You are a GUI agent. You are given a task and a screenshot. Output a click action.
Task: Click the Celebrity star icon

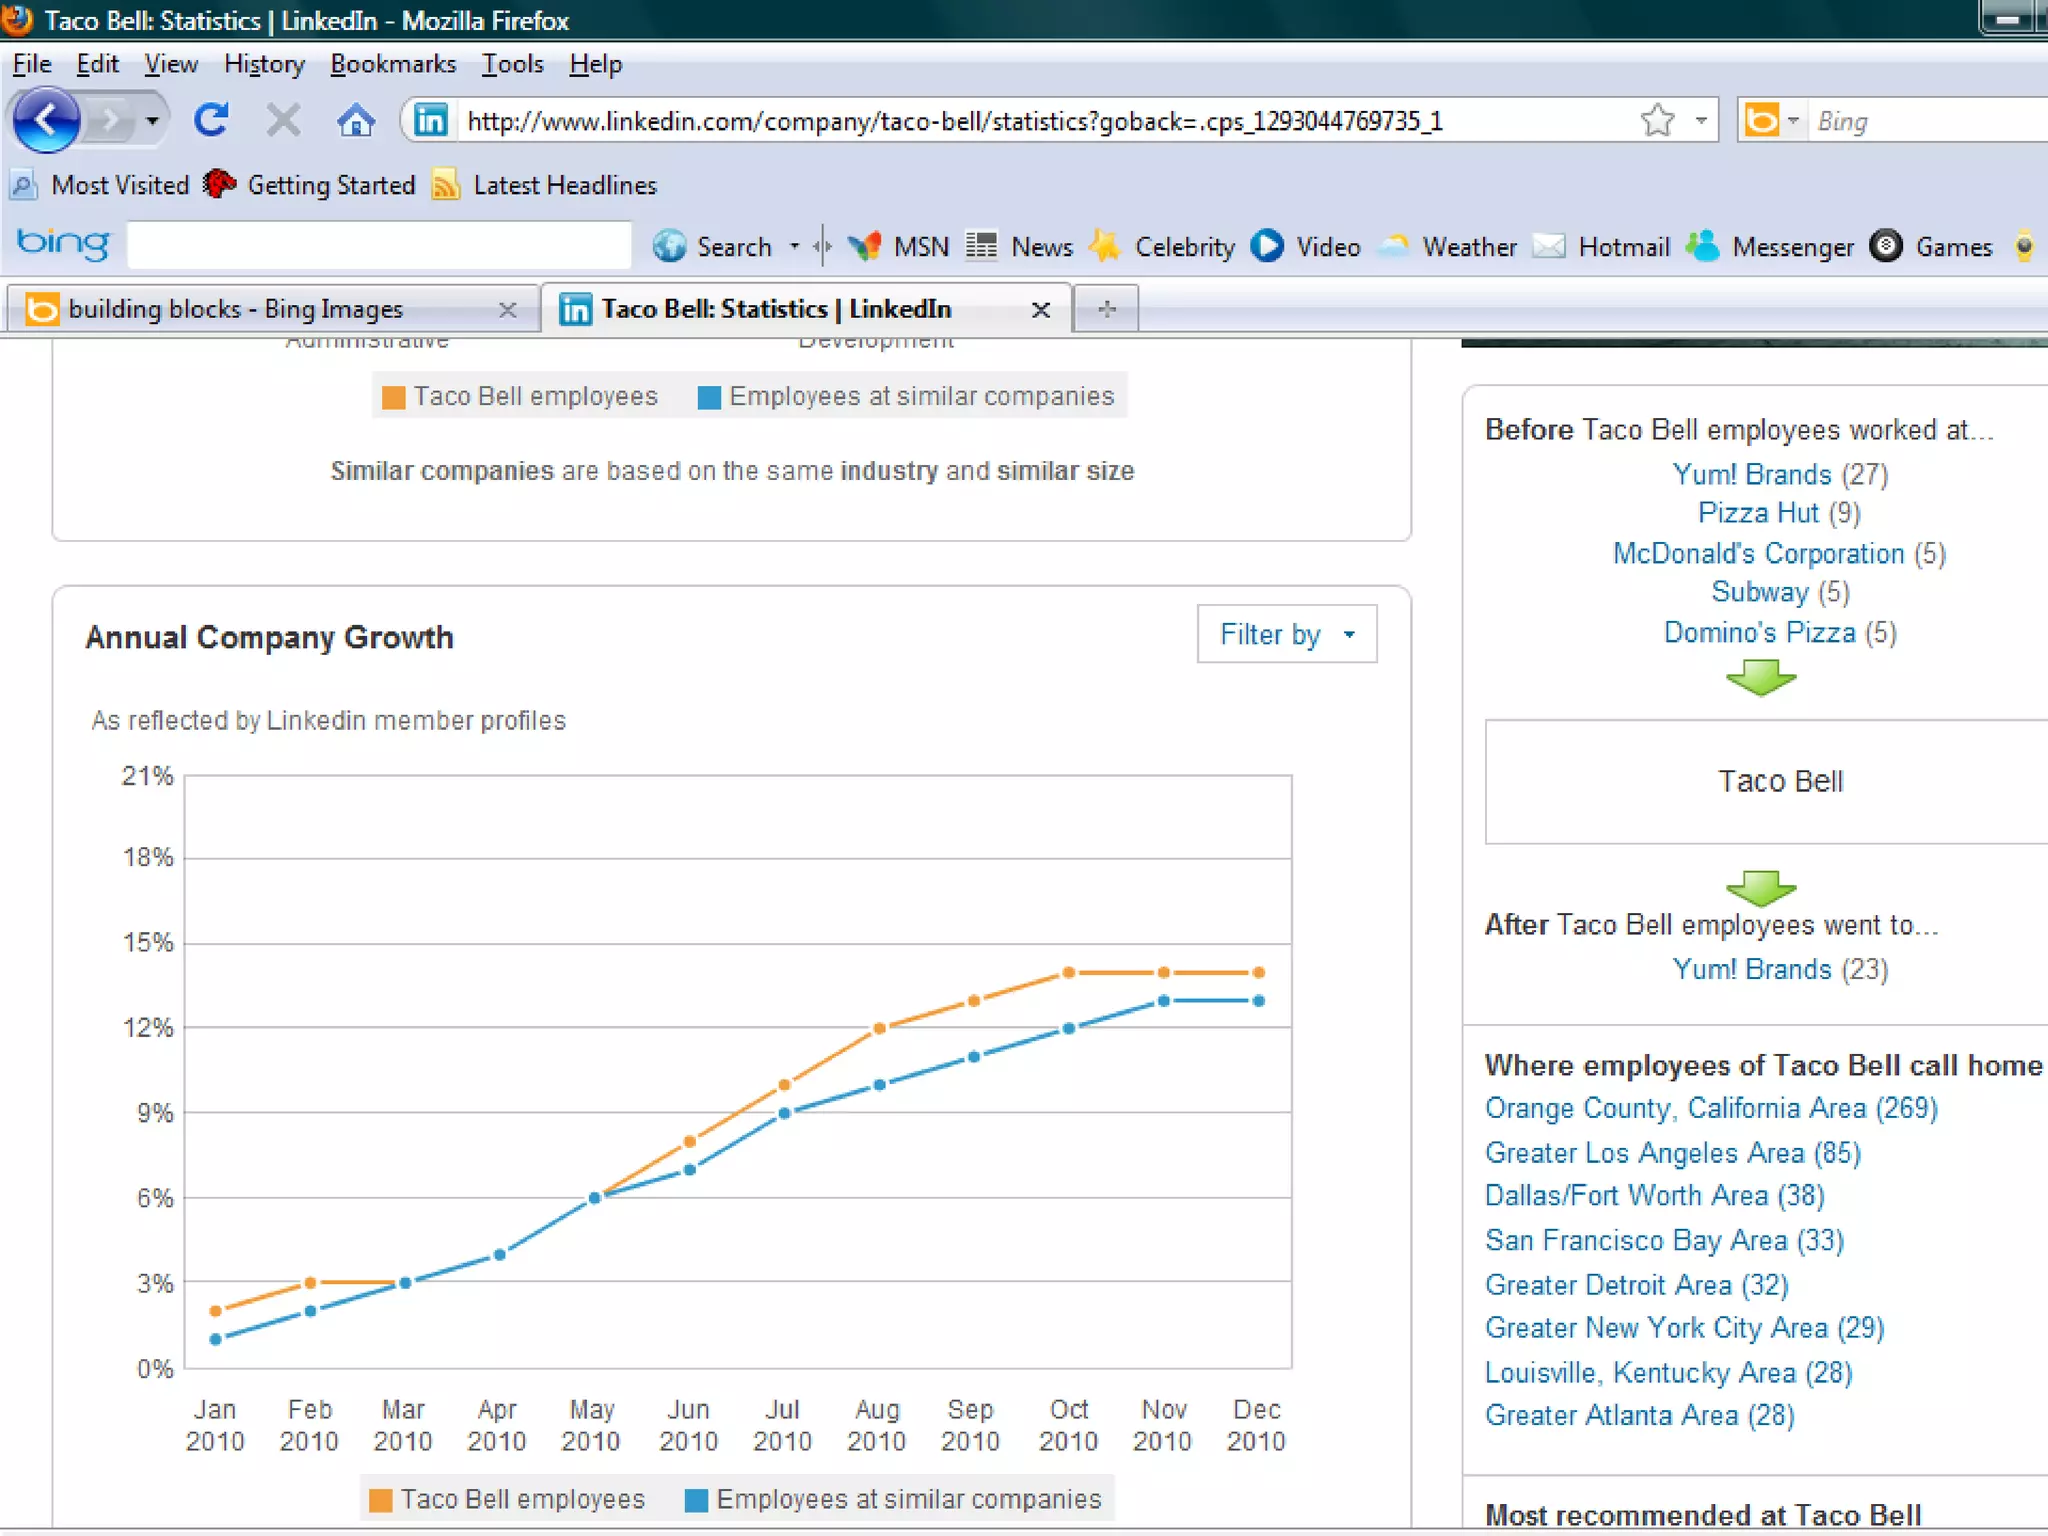tap(1105, 246)
